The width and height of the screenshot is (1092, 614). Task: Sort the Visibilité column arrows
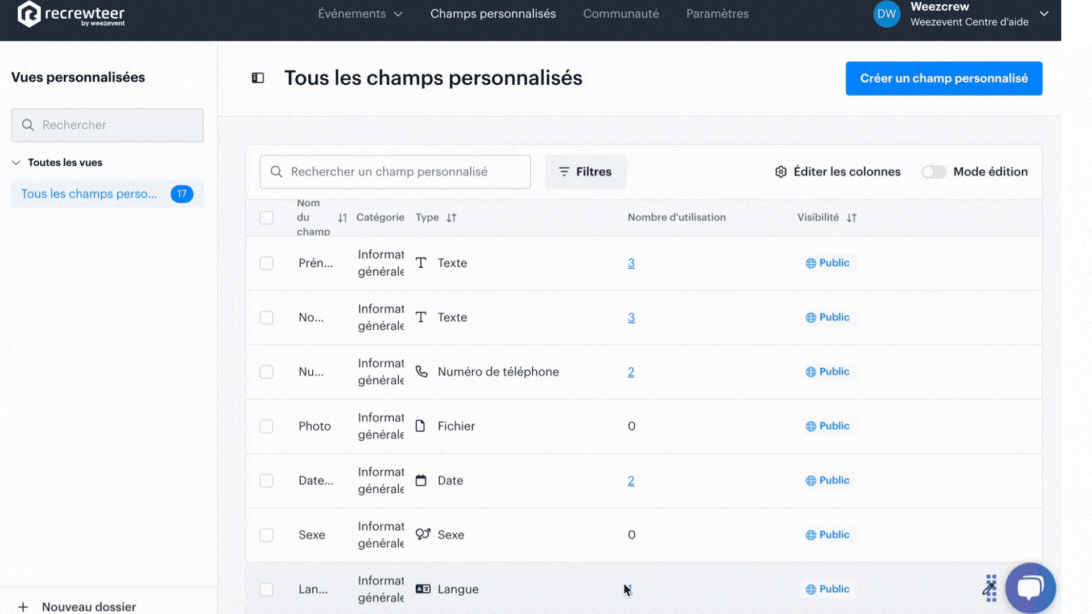click(851, 218)
